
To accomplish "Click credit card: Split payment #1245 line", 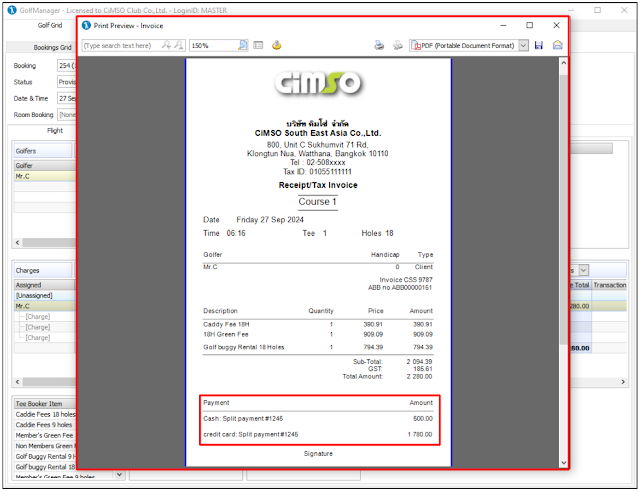I will coord(318,434).
